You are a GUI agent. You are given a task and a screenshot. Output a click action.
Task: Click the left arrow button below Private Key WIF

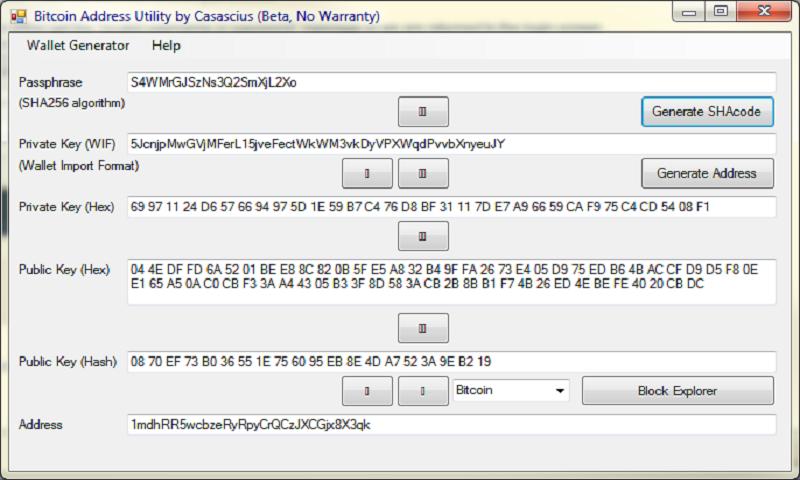367,173
